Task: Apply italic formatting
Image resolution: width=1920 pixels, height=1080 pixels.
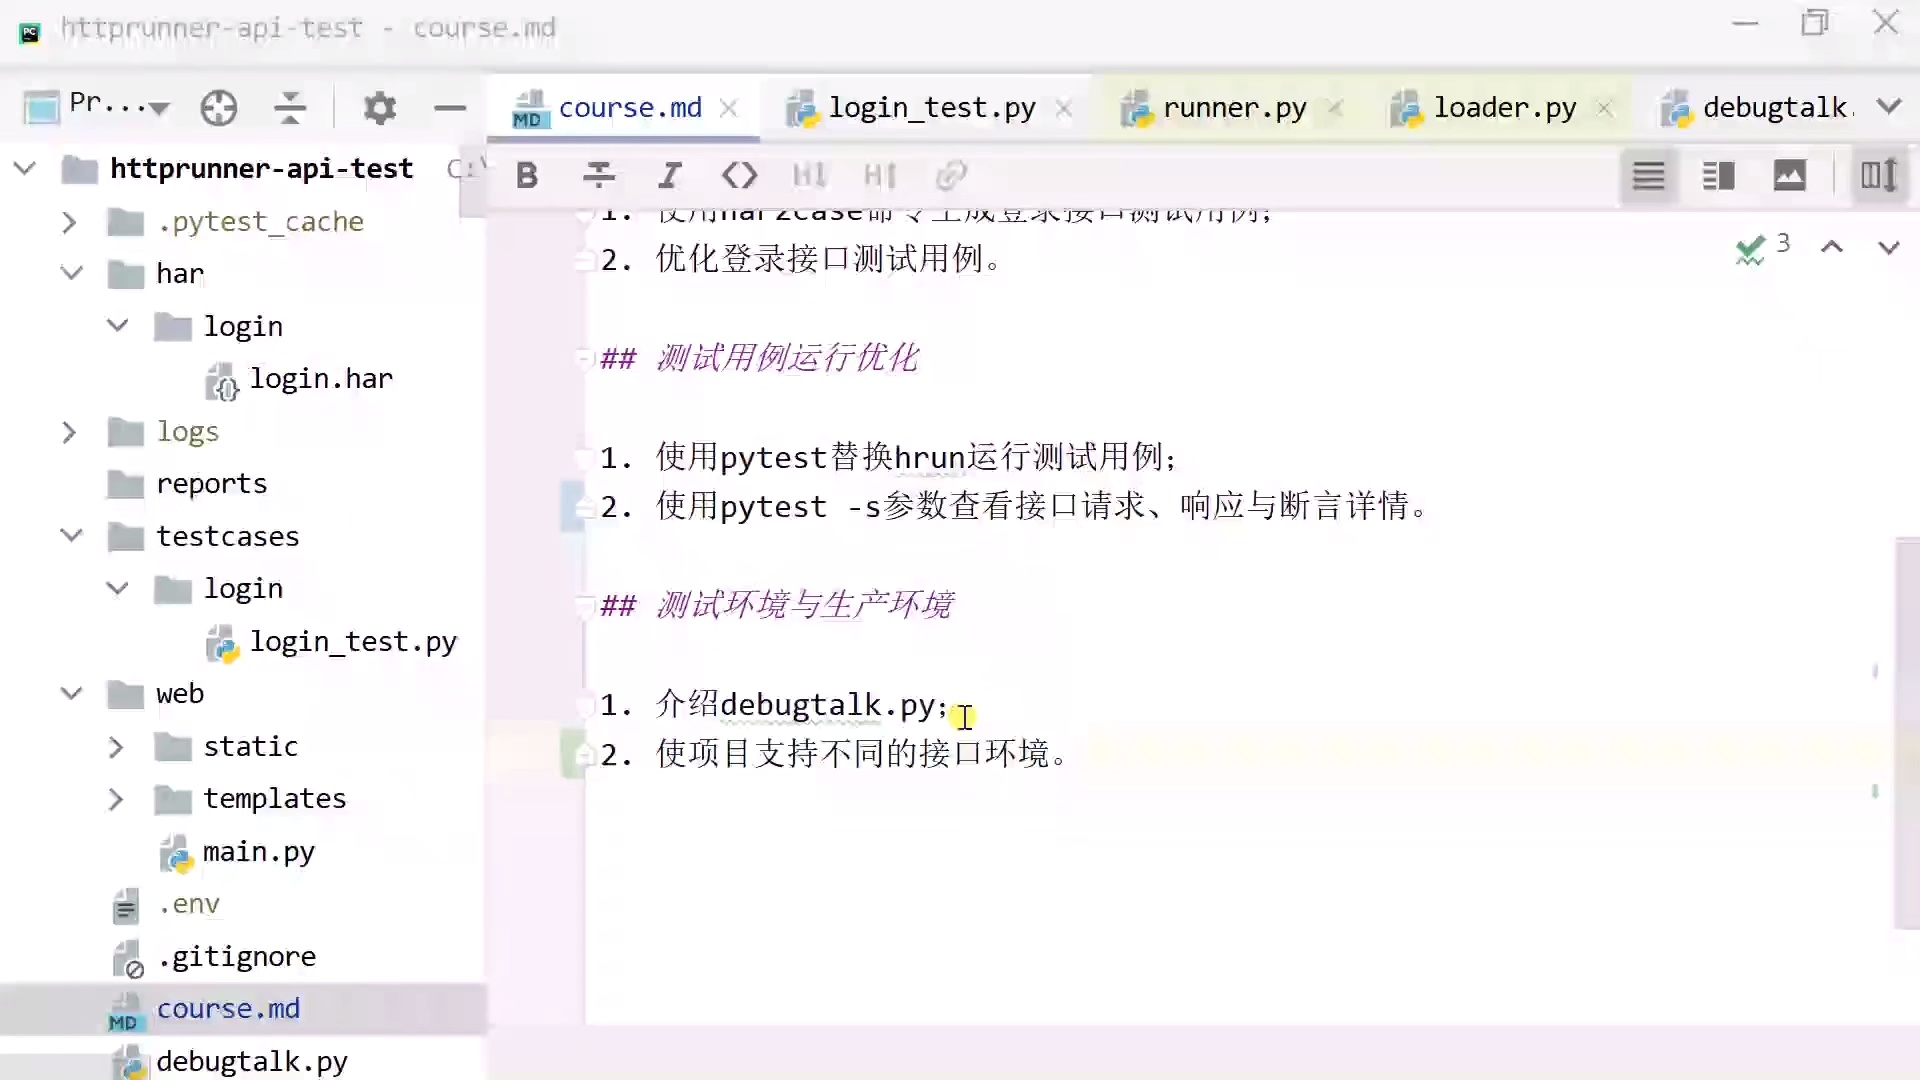Action: [669, 176]
